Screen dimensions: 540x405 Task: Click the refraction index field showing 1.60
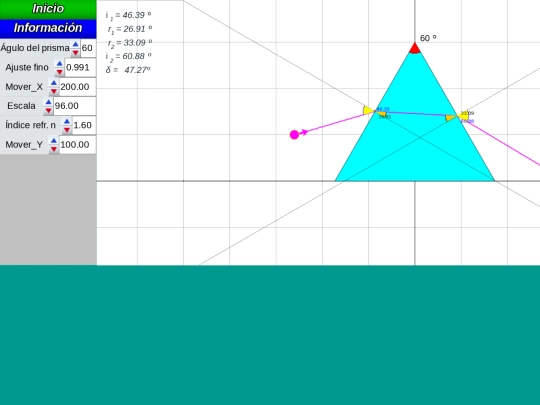tap(84, 125)
